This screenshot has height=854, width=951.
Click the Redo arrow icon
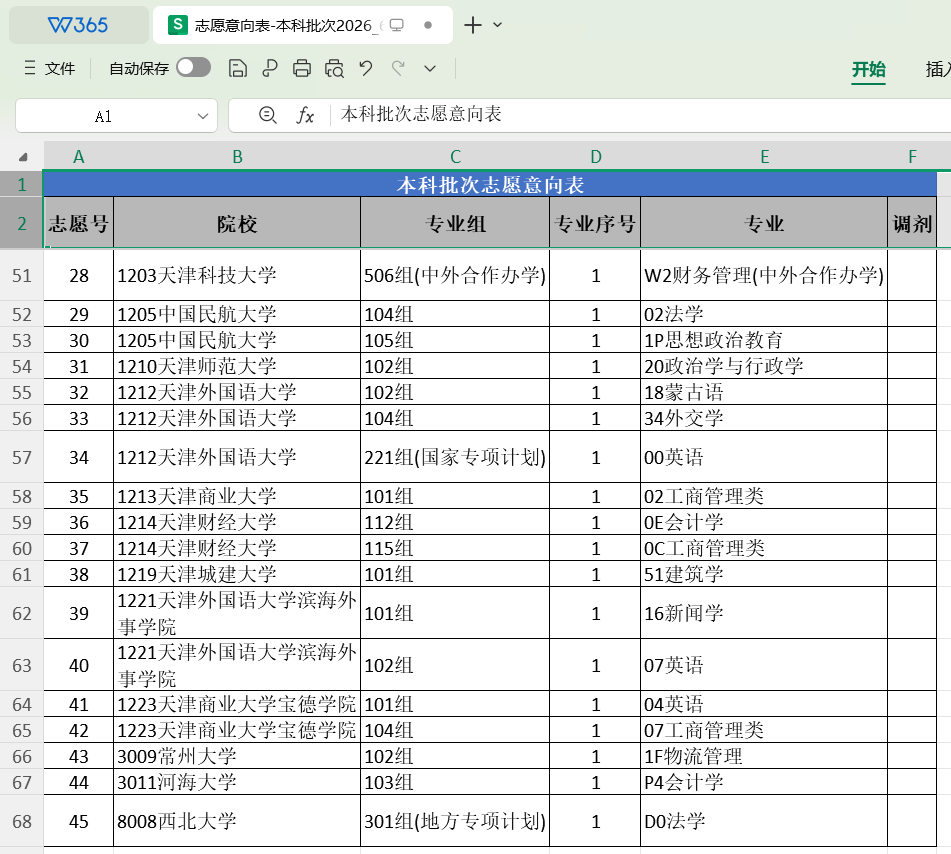pyautogui.click(x=398, y=68)
